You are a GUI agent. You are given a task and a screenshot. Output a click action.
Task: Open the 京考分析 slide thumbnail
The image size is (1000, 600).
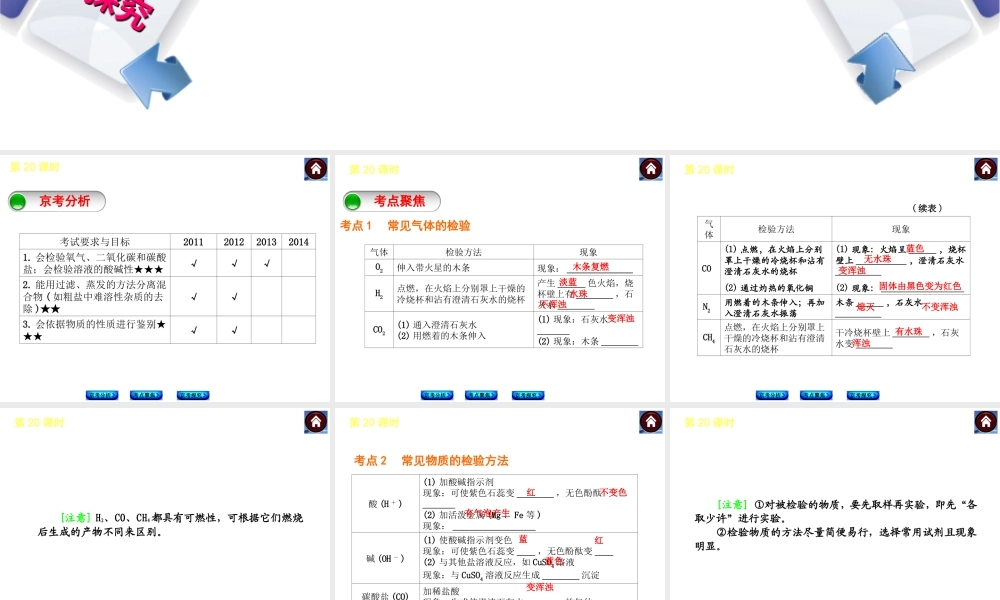pos(165,278)
